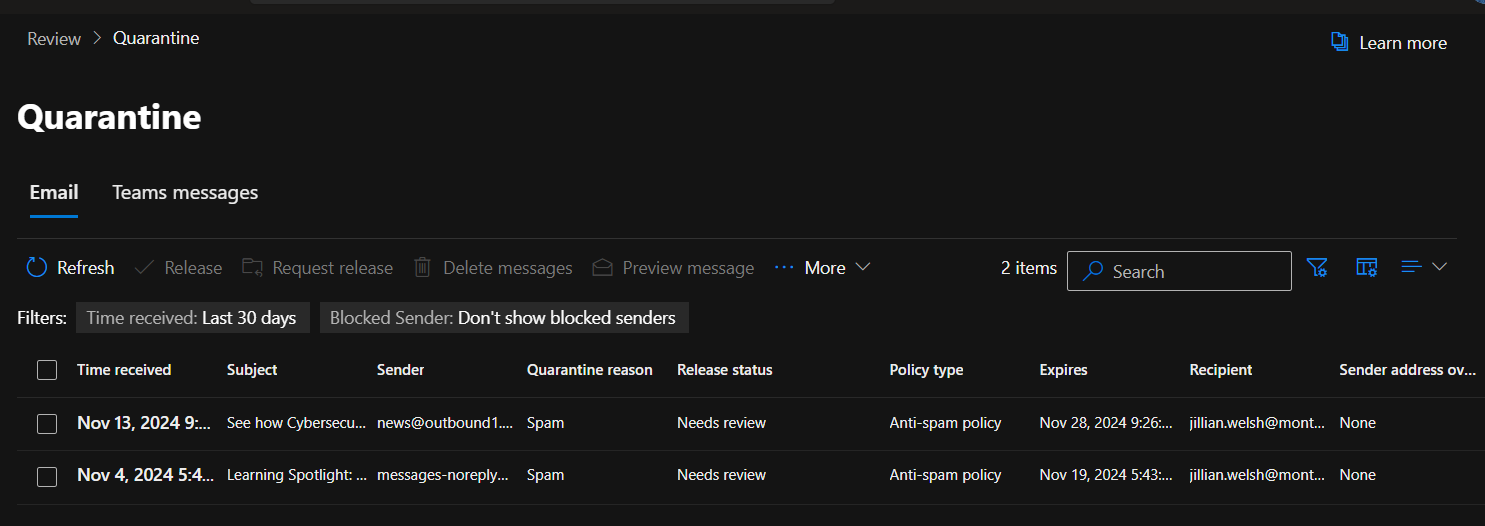Open the Time received: Last 30 days filter

(x=192, y=318)
